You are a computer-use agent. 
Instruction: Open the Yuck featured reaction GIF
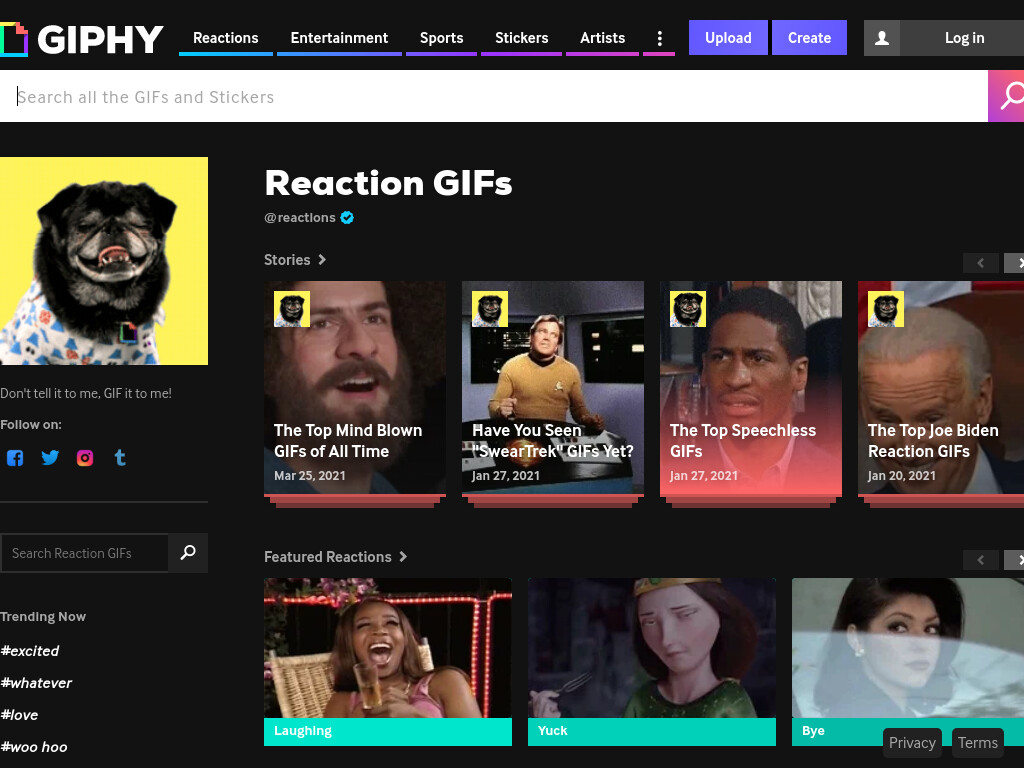tap(652, 662)
